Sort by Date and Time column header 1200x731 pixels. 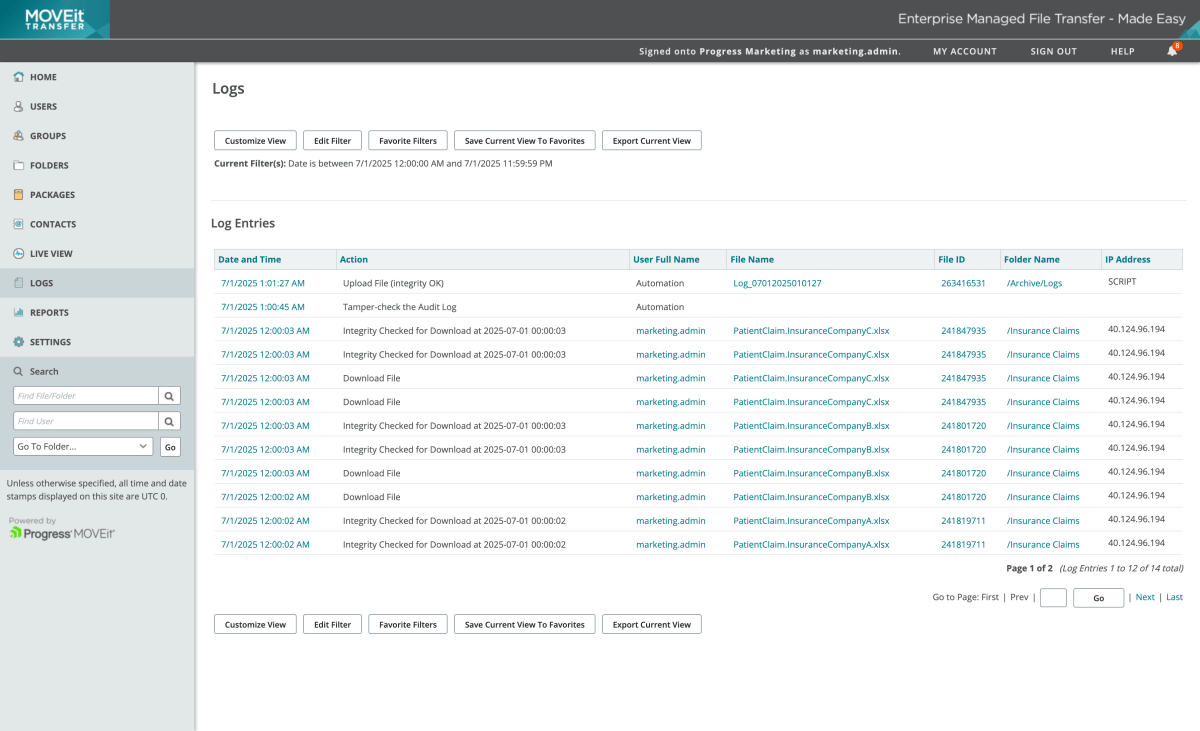tap(249, 260)
